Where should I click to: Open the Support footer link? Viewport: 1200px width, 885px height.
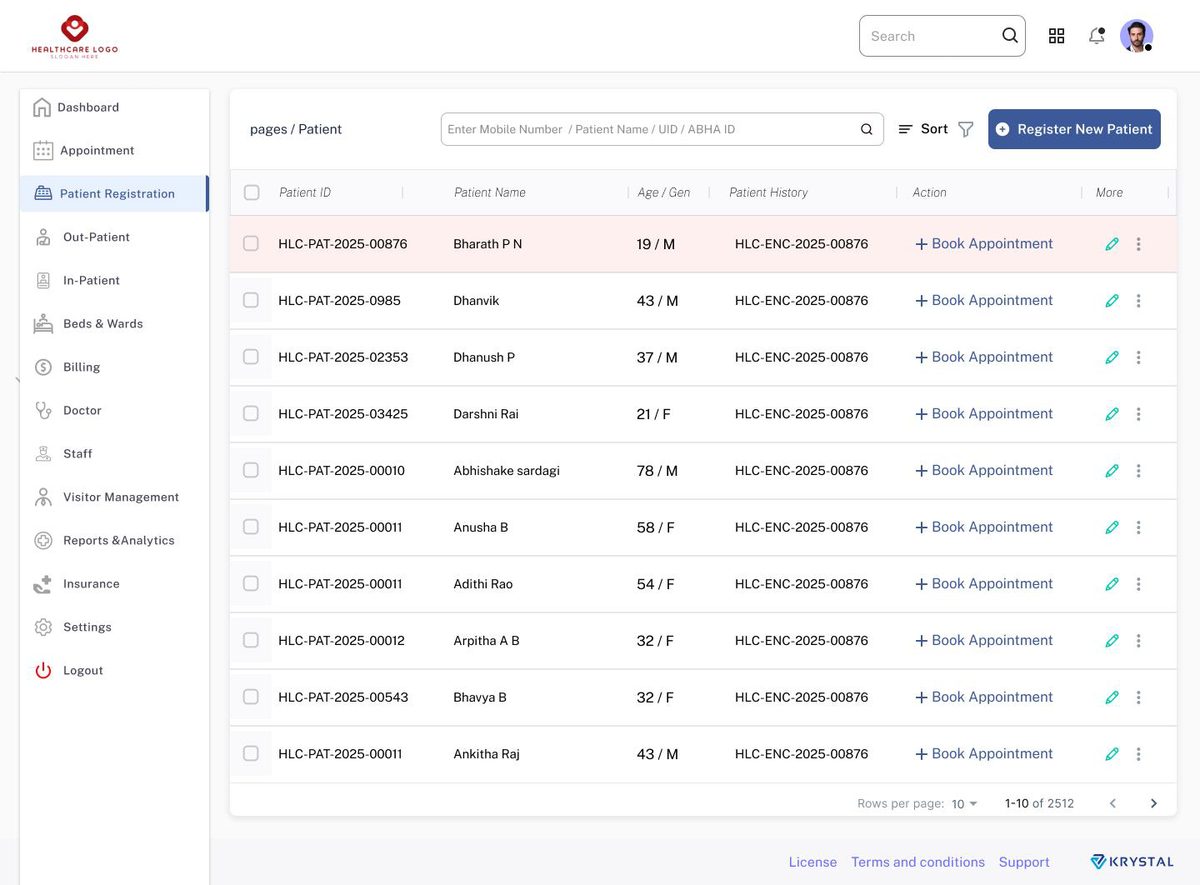pyautogui.click(x=1024, y=862)
